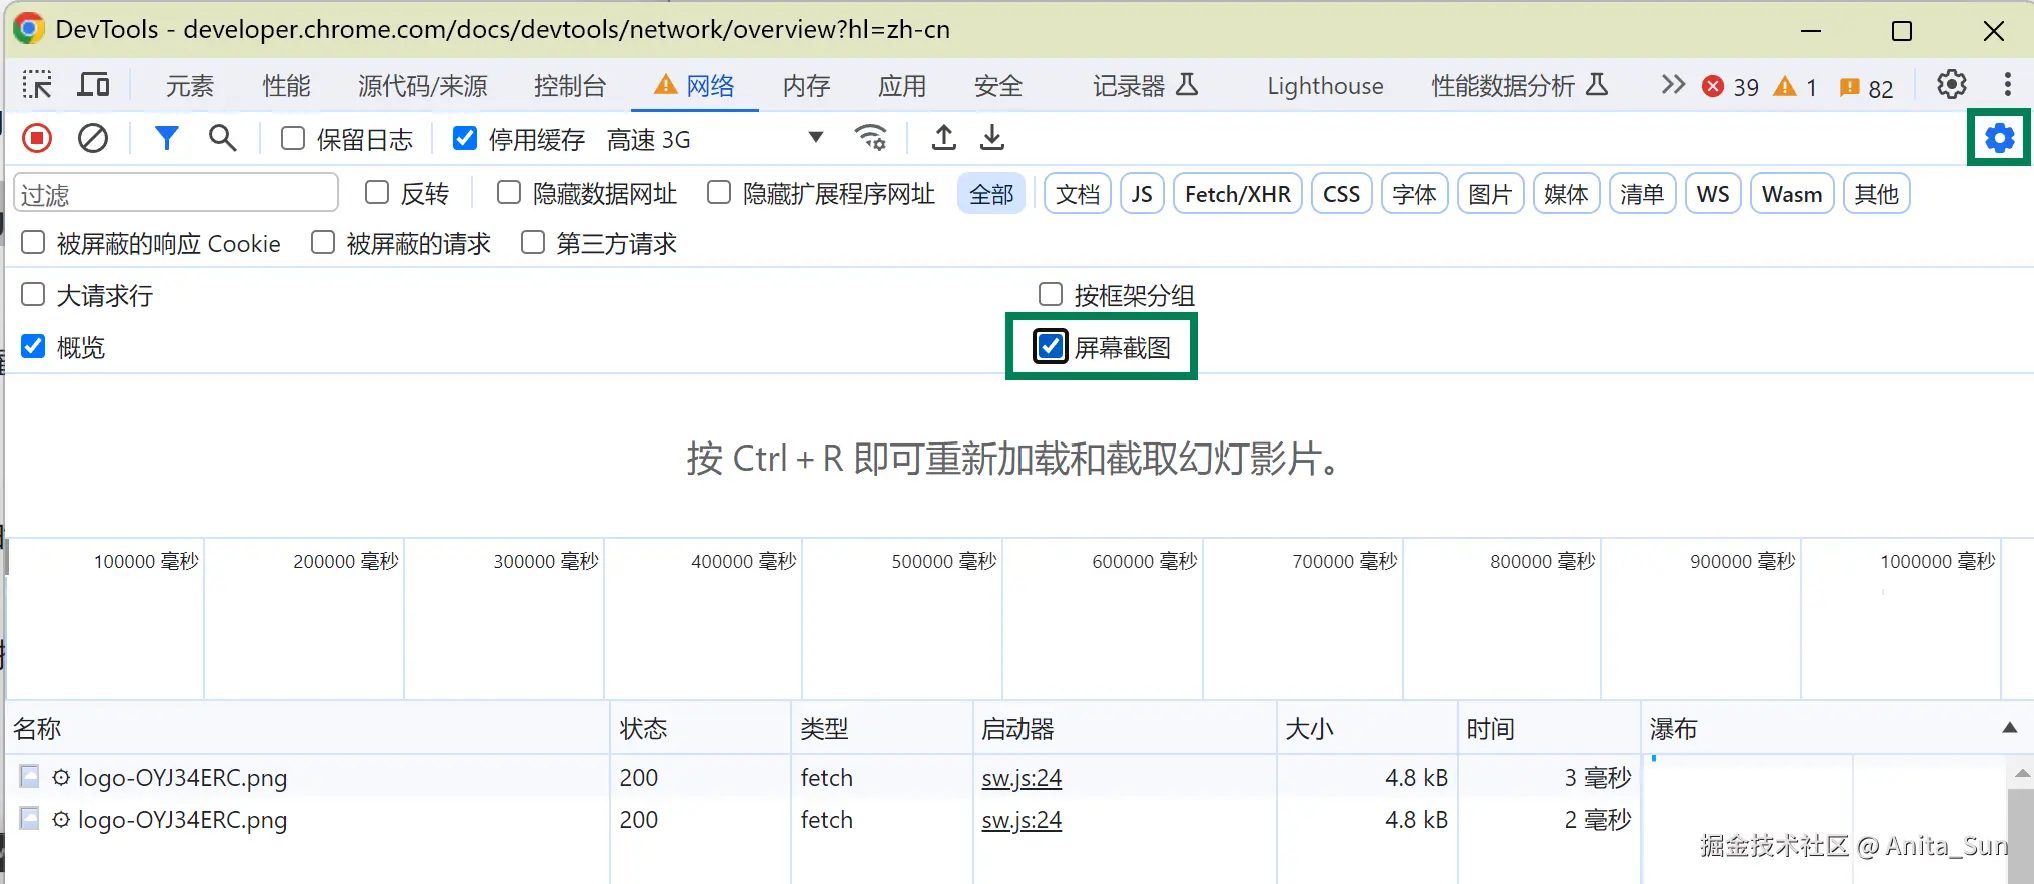
Task: Open the 高速 3G throttling dropdown
Action: [x=716, y=139]
